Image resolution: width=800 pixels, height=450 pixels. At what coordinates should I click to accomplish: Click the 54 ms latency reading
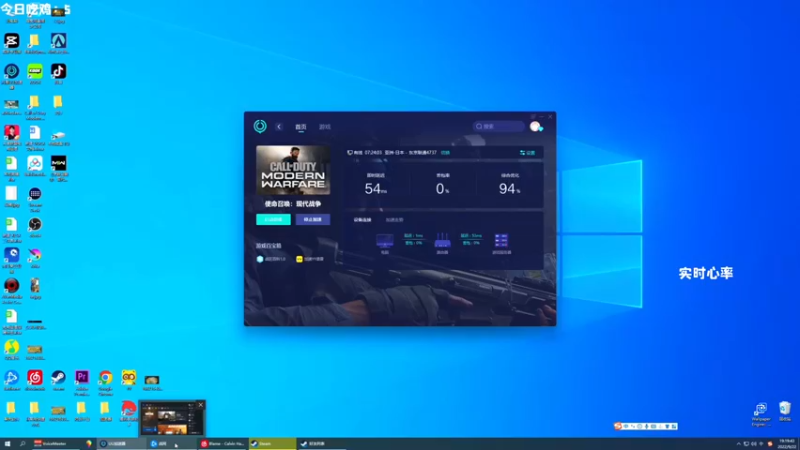[x=376, y=189]
